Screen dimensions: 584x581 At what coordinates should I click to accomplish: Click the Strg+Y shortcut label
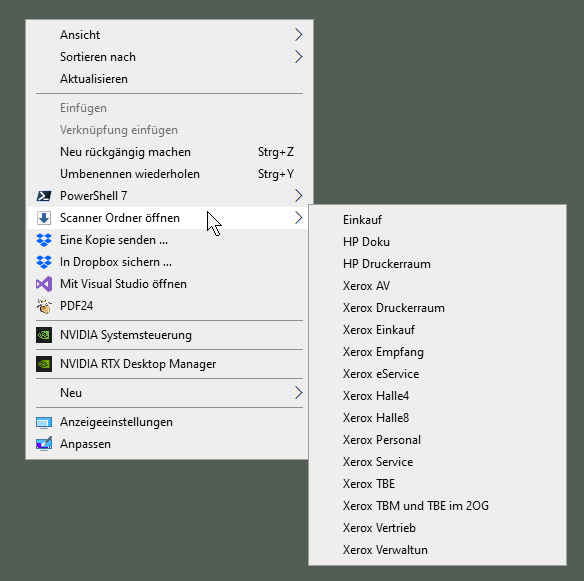click(276, 174)
